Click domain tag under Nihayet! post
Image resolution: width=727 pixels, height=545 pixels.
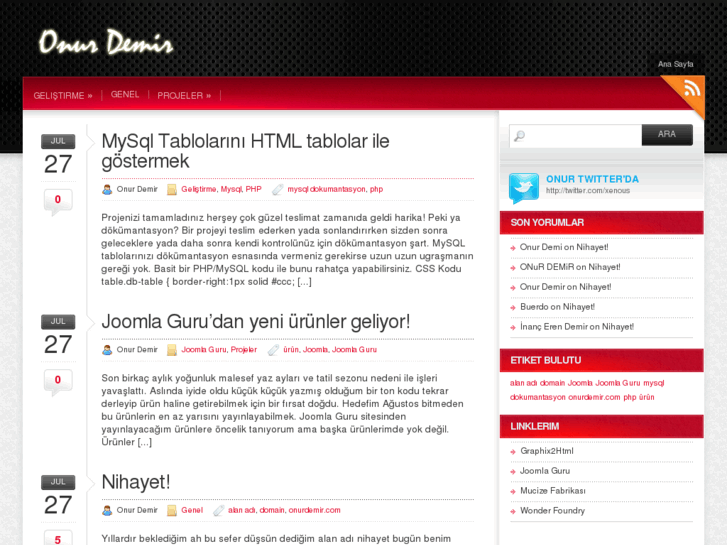[272, 510]
